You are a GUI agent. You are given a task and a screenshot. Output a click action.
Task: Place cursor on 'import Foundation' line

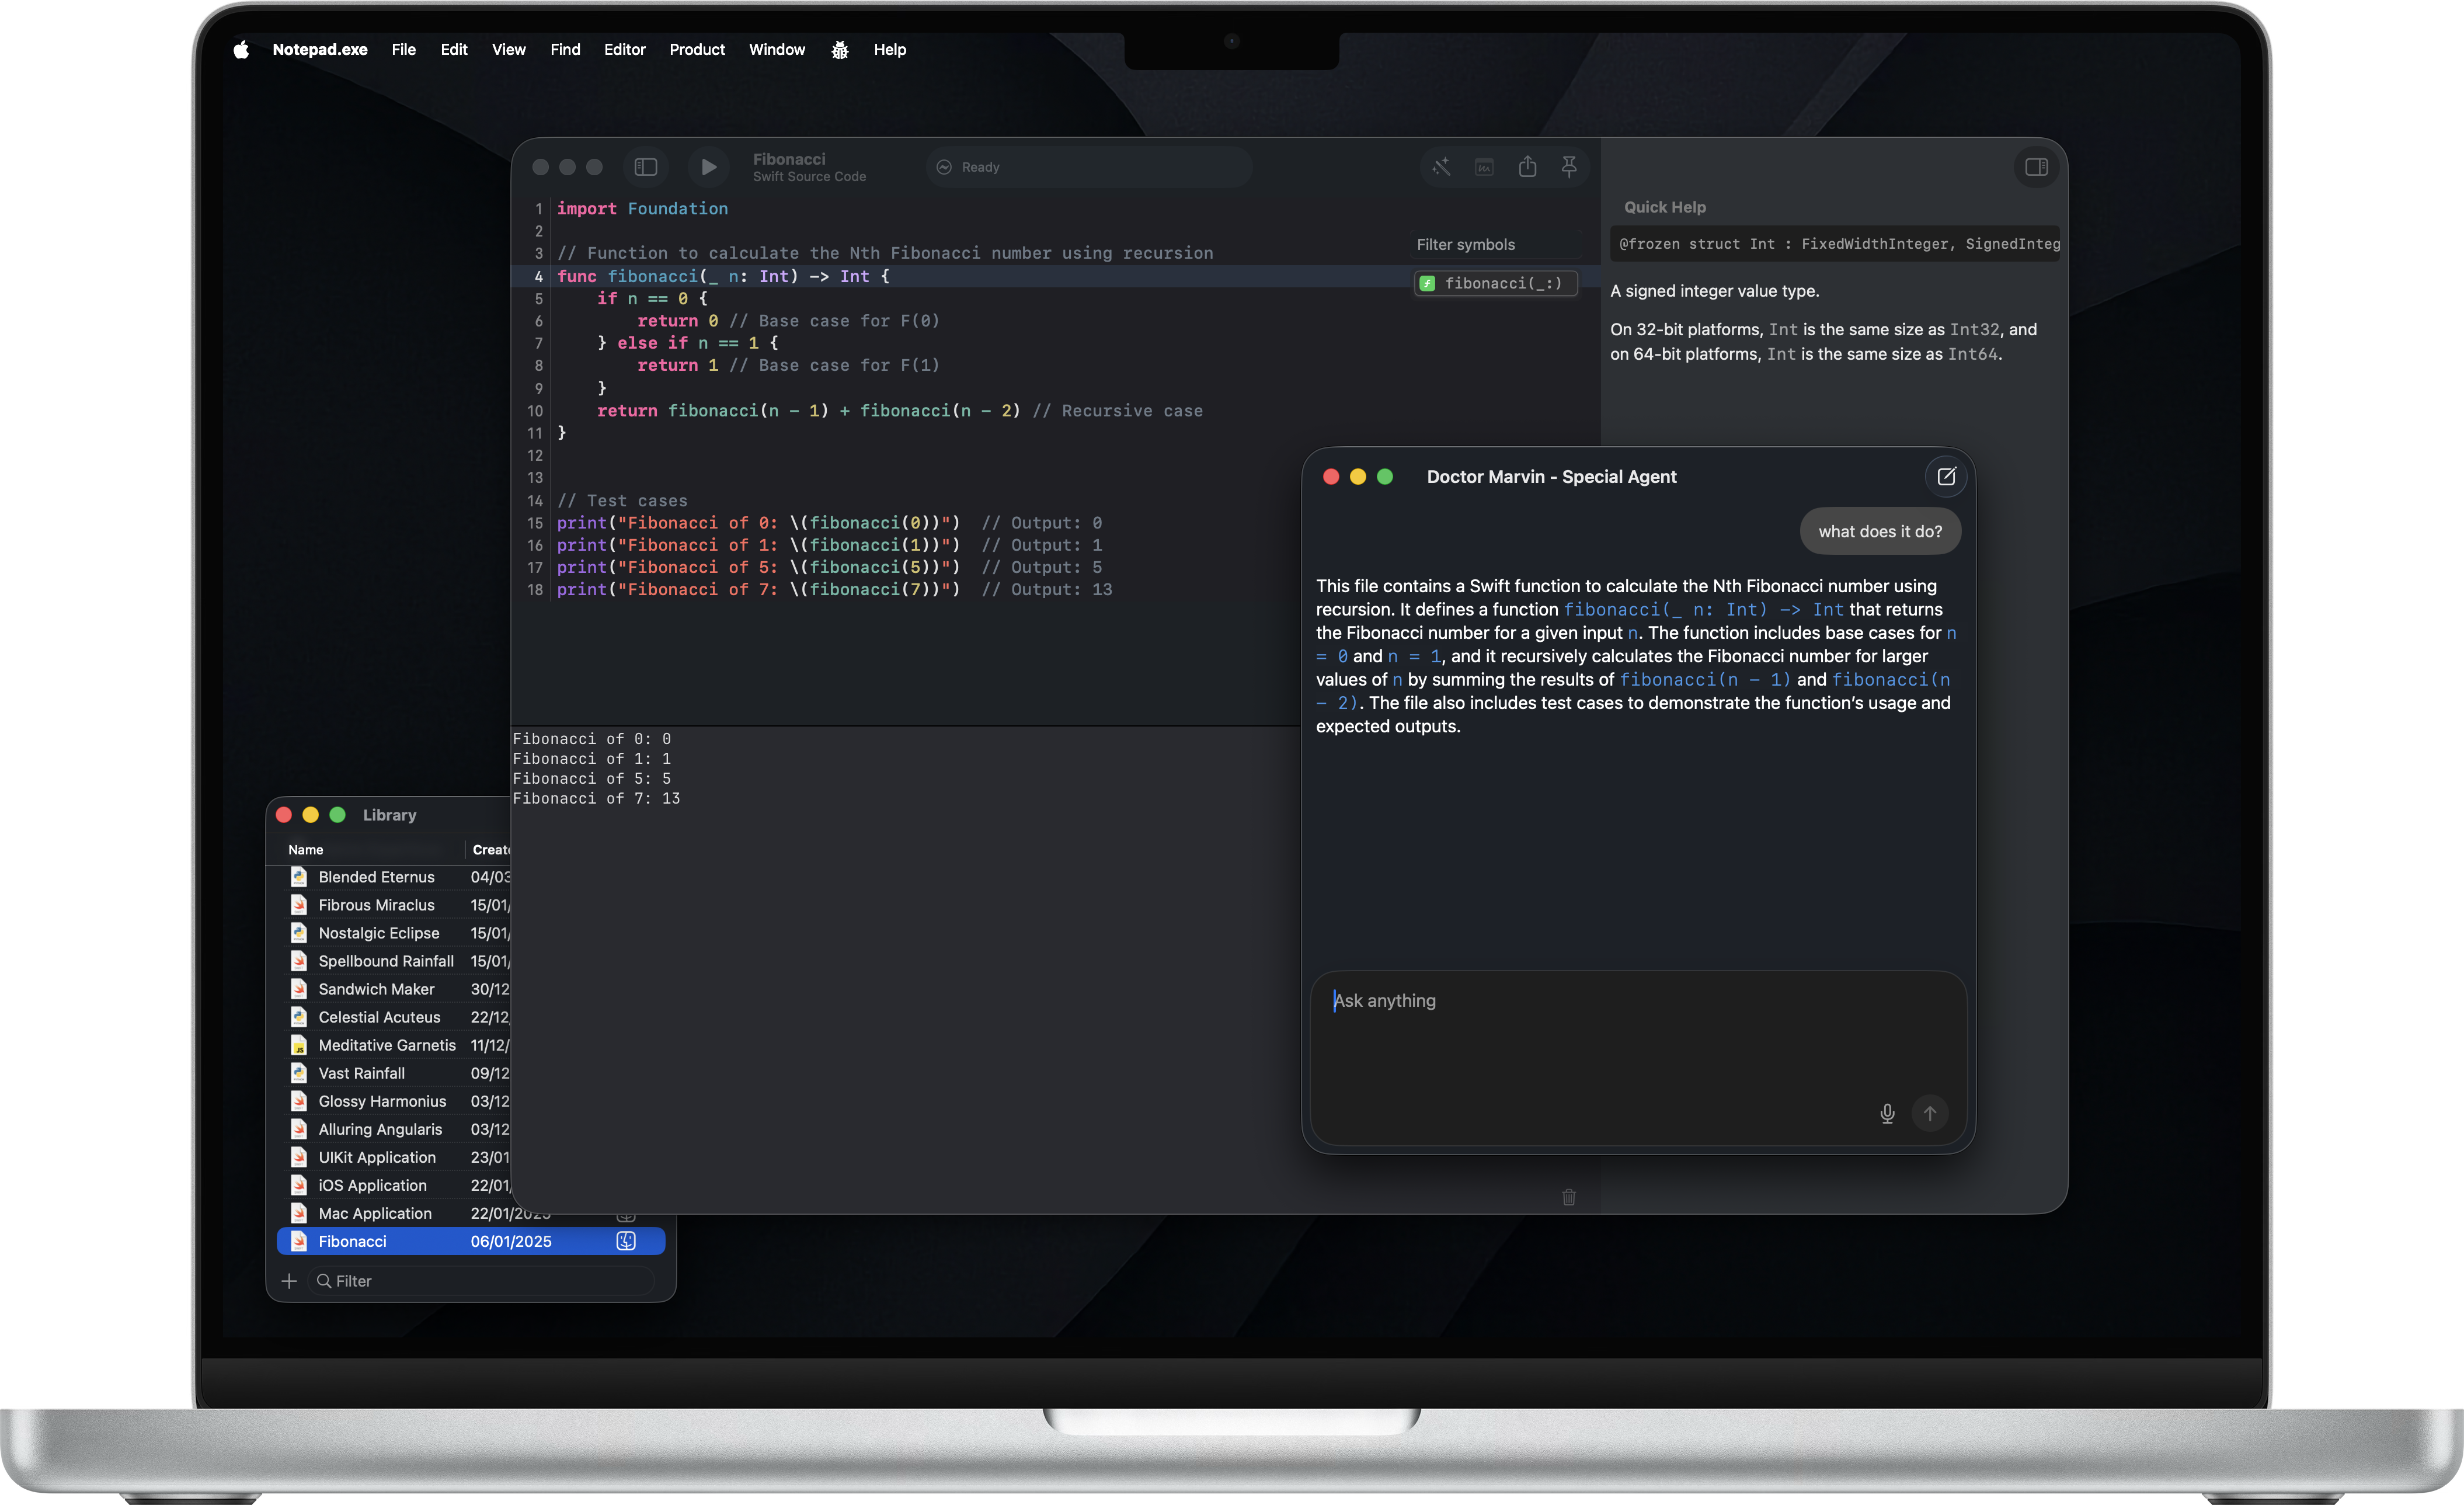click(x=643, y=208)
